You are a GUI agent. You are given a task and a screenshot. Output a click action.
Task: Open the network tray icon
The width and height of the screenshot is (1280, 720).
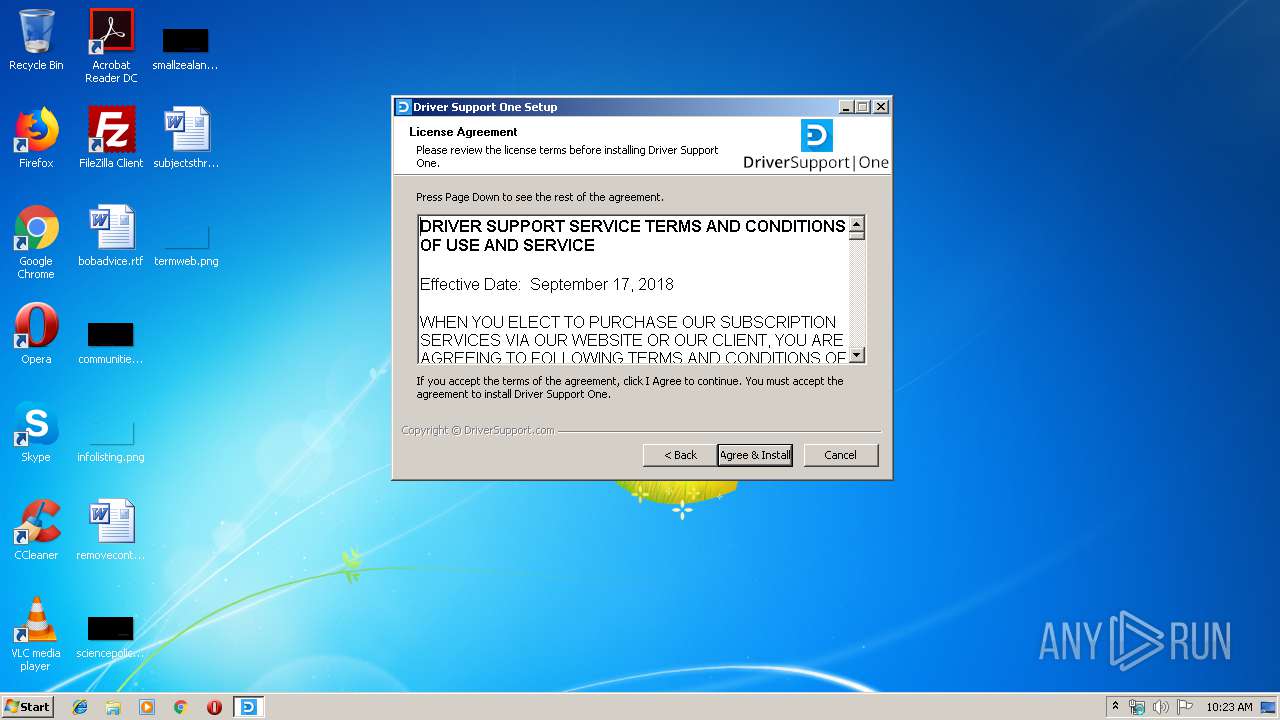coord(1137,707)
